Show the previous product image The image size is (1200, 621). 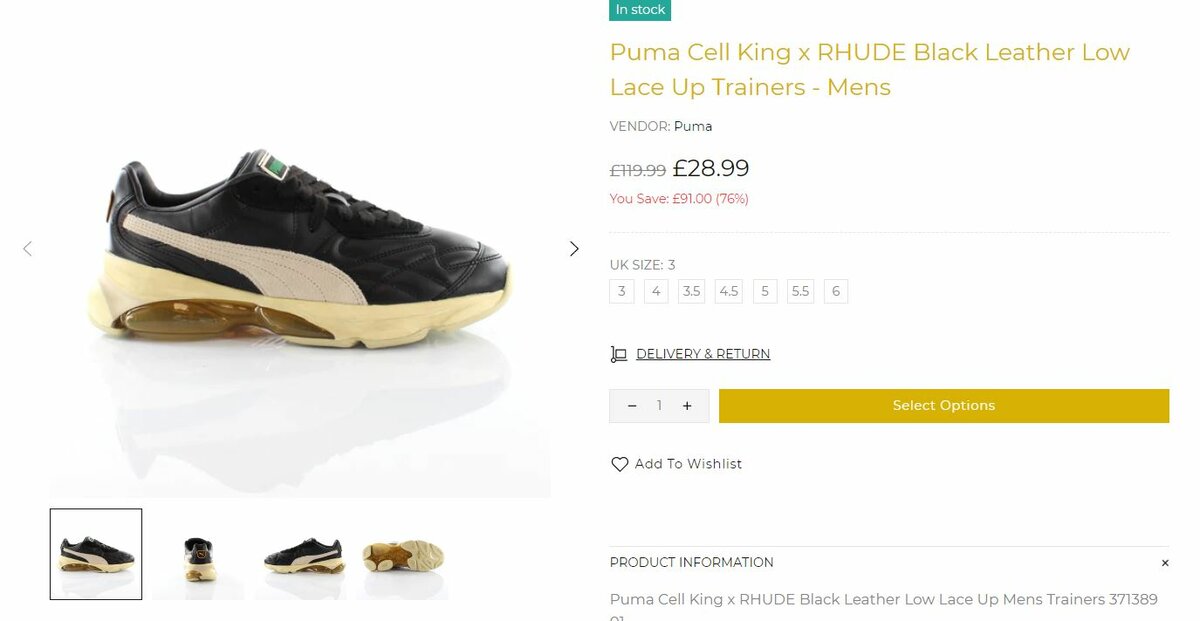(x=27, y=249)
